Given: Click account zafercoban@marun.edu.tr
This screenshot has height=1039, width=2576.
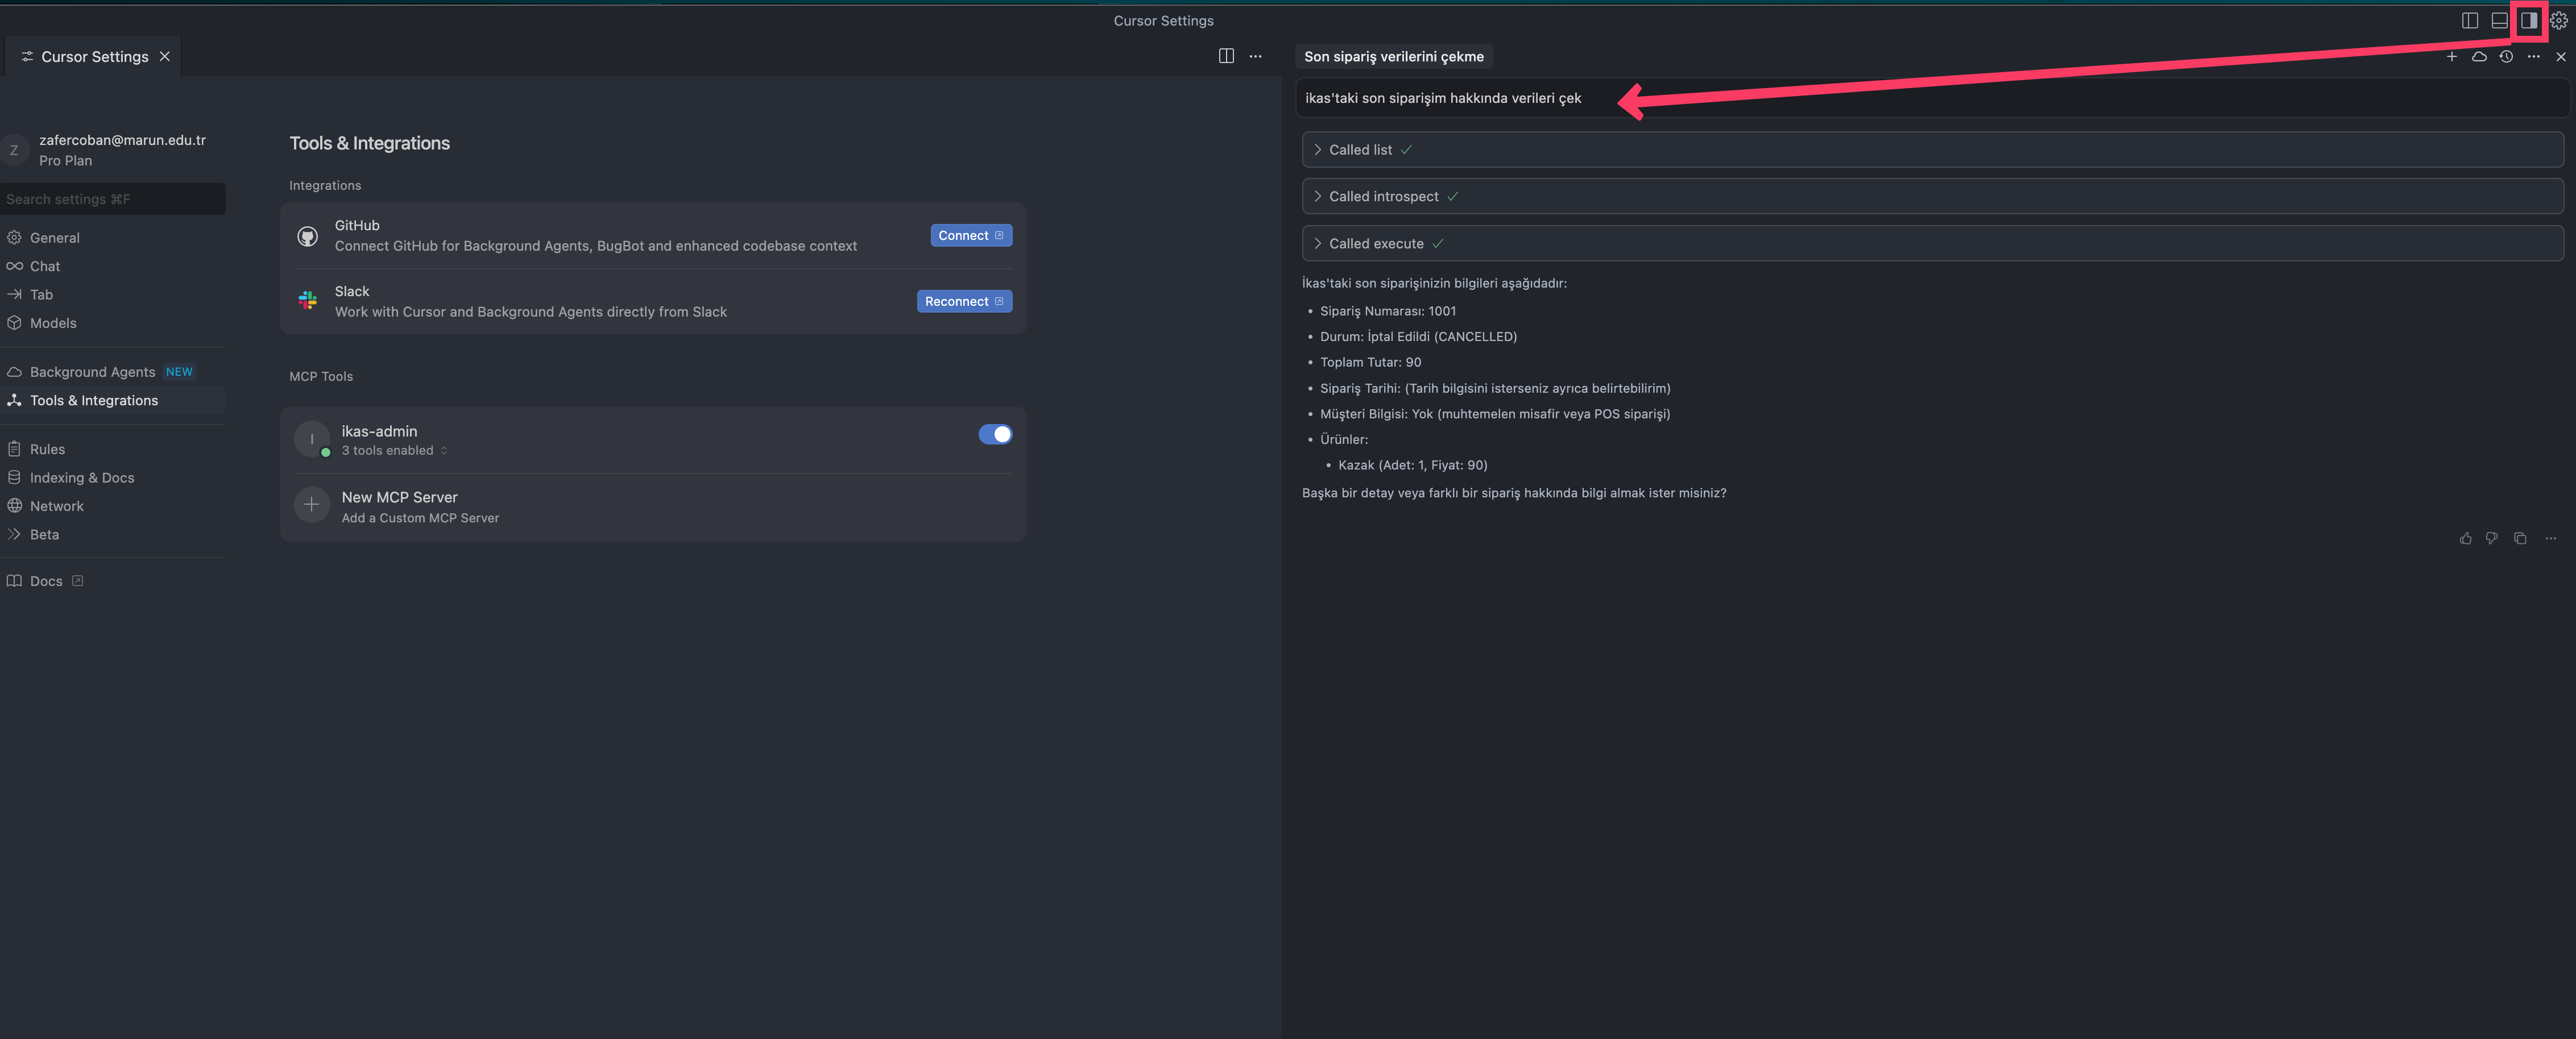Looking at the screenshot, I should coord(122,140).
